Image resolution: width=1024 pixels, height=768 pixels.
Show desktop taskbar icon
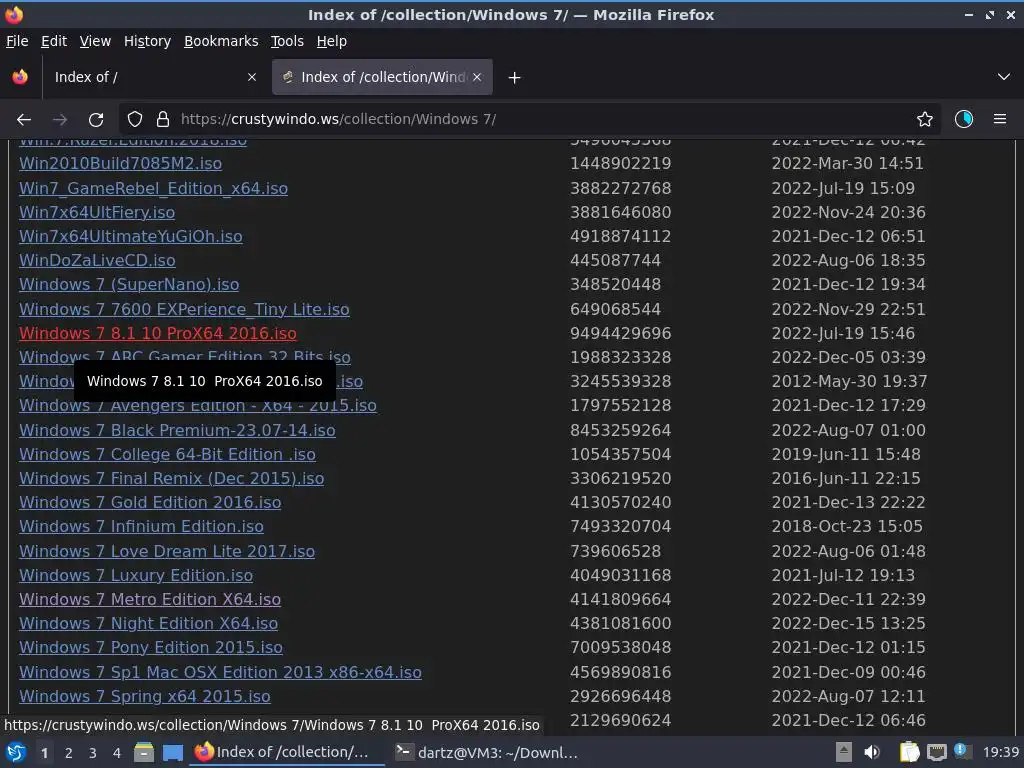coord(173,753)
